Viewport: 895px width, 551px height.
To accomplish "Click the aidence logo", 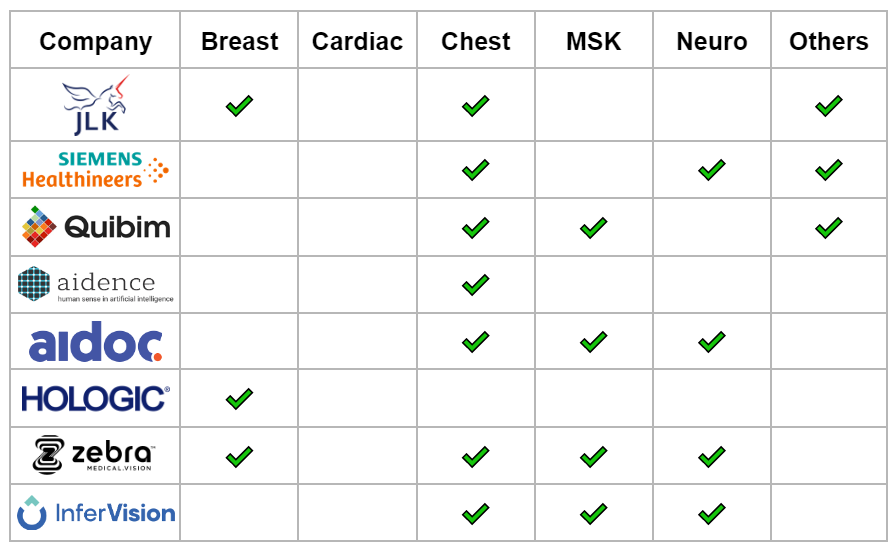I will [x=95, y=284].
